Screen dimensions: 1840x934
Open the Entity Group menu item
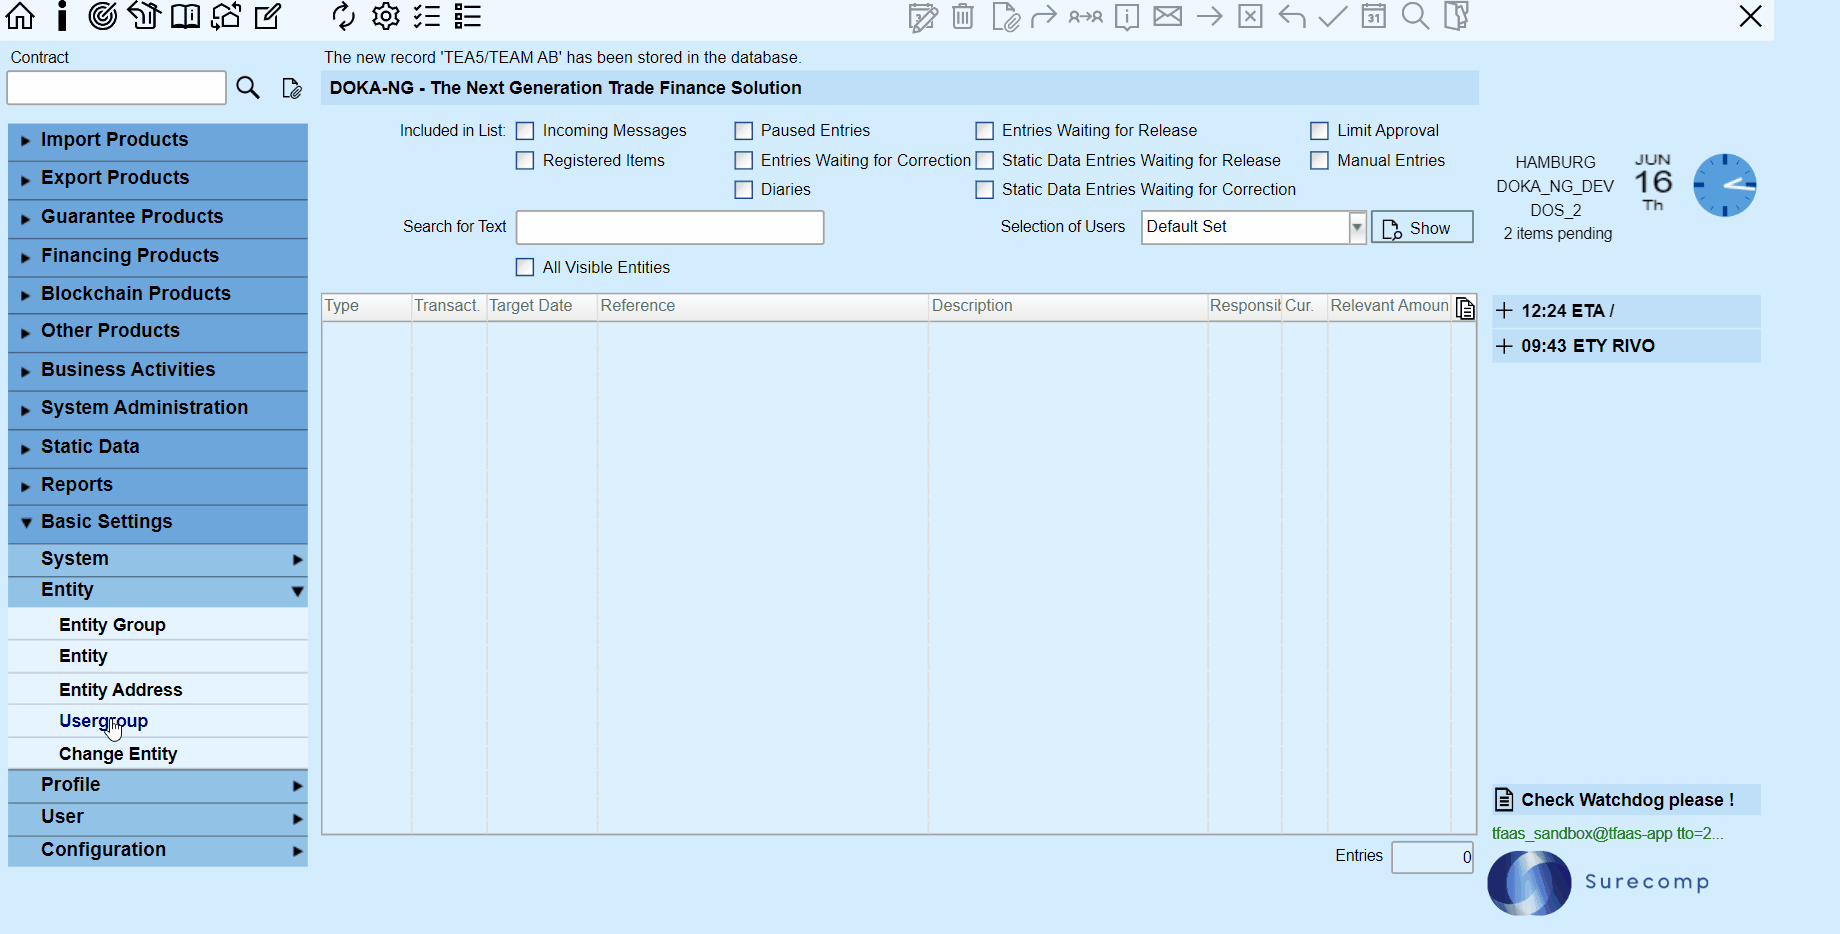click(x=158, y=625)
